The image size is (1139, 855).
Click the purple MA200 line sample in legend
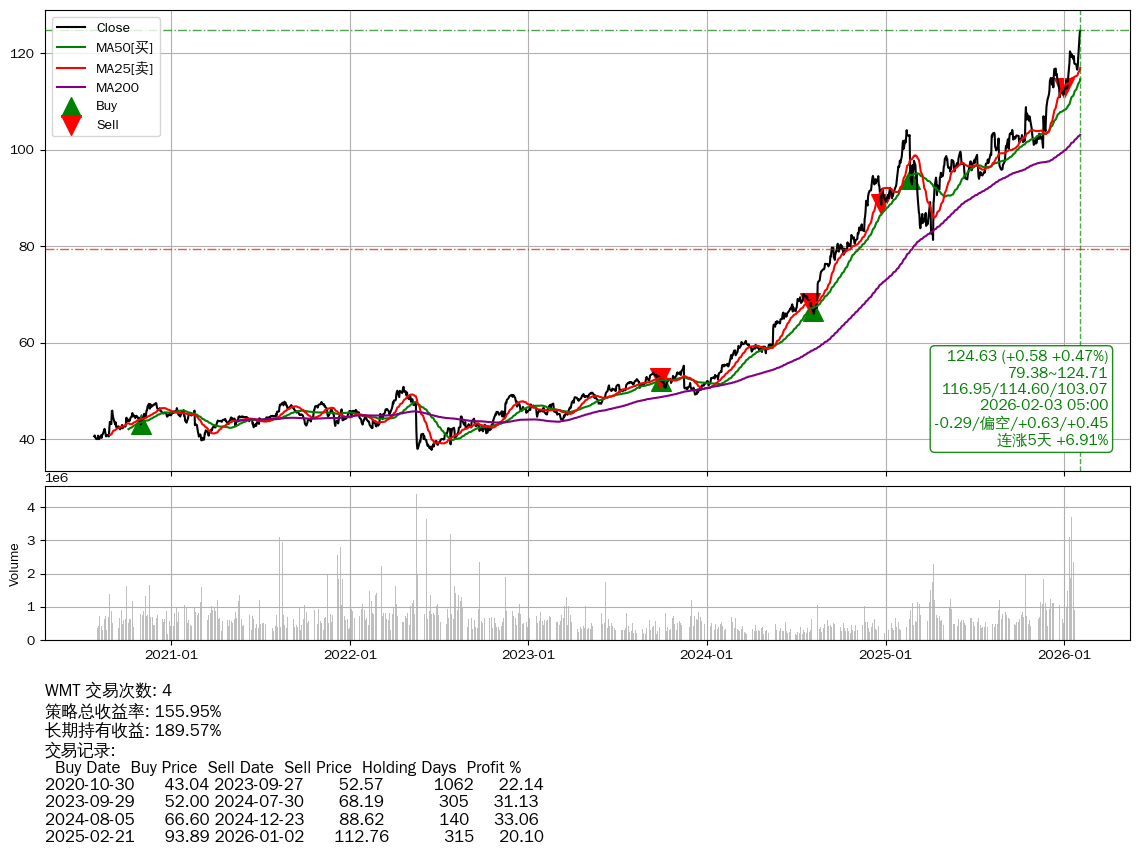(x=71, y=88)
